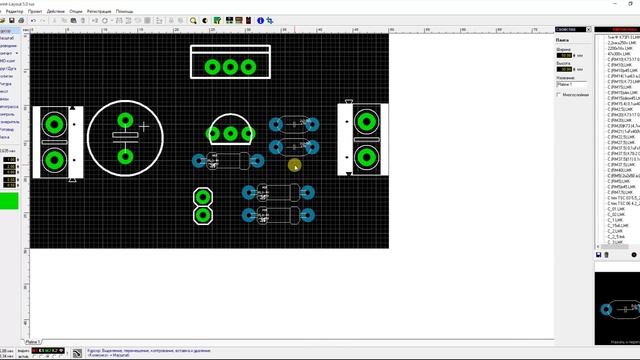Click the macro library horizontal scrollbar
The height and width of the screenshot is (360, 640).
coord(616,247)
